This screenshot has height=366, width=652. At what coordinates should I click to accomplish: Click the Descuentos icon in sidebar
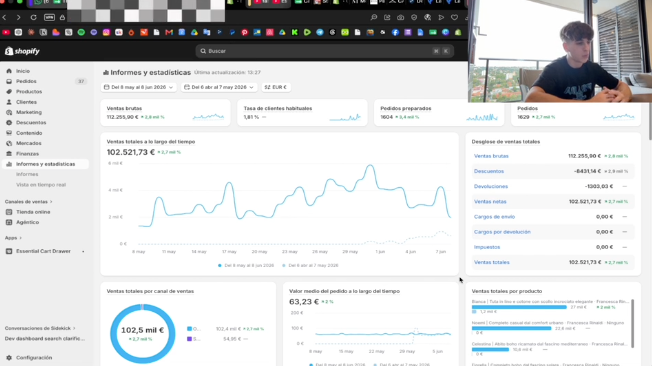[9, 123]
